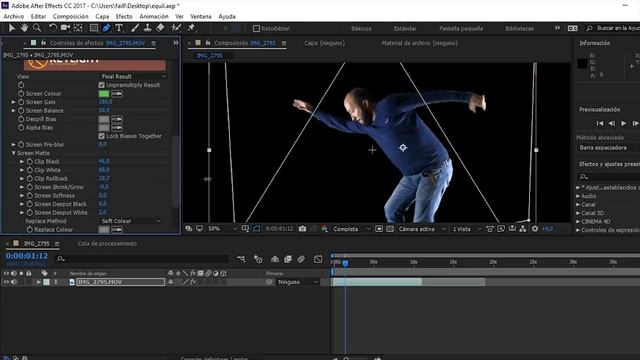Use Despill Bias eyedropper
The image size is (640, 360).
(117, 119)
